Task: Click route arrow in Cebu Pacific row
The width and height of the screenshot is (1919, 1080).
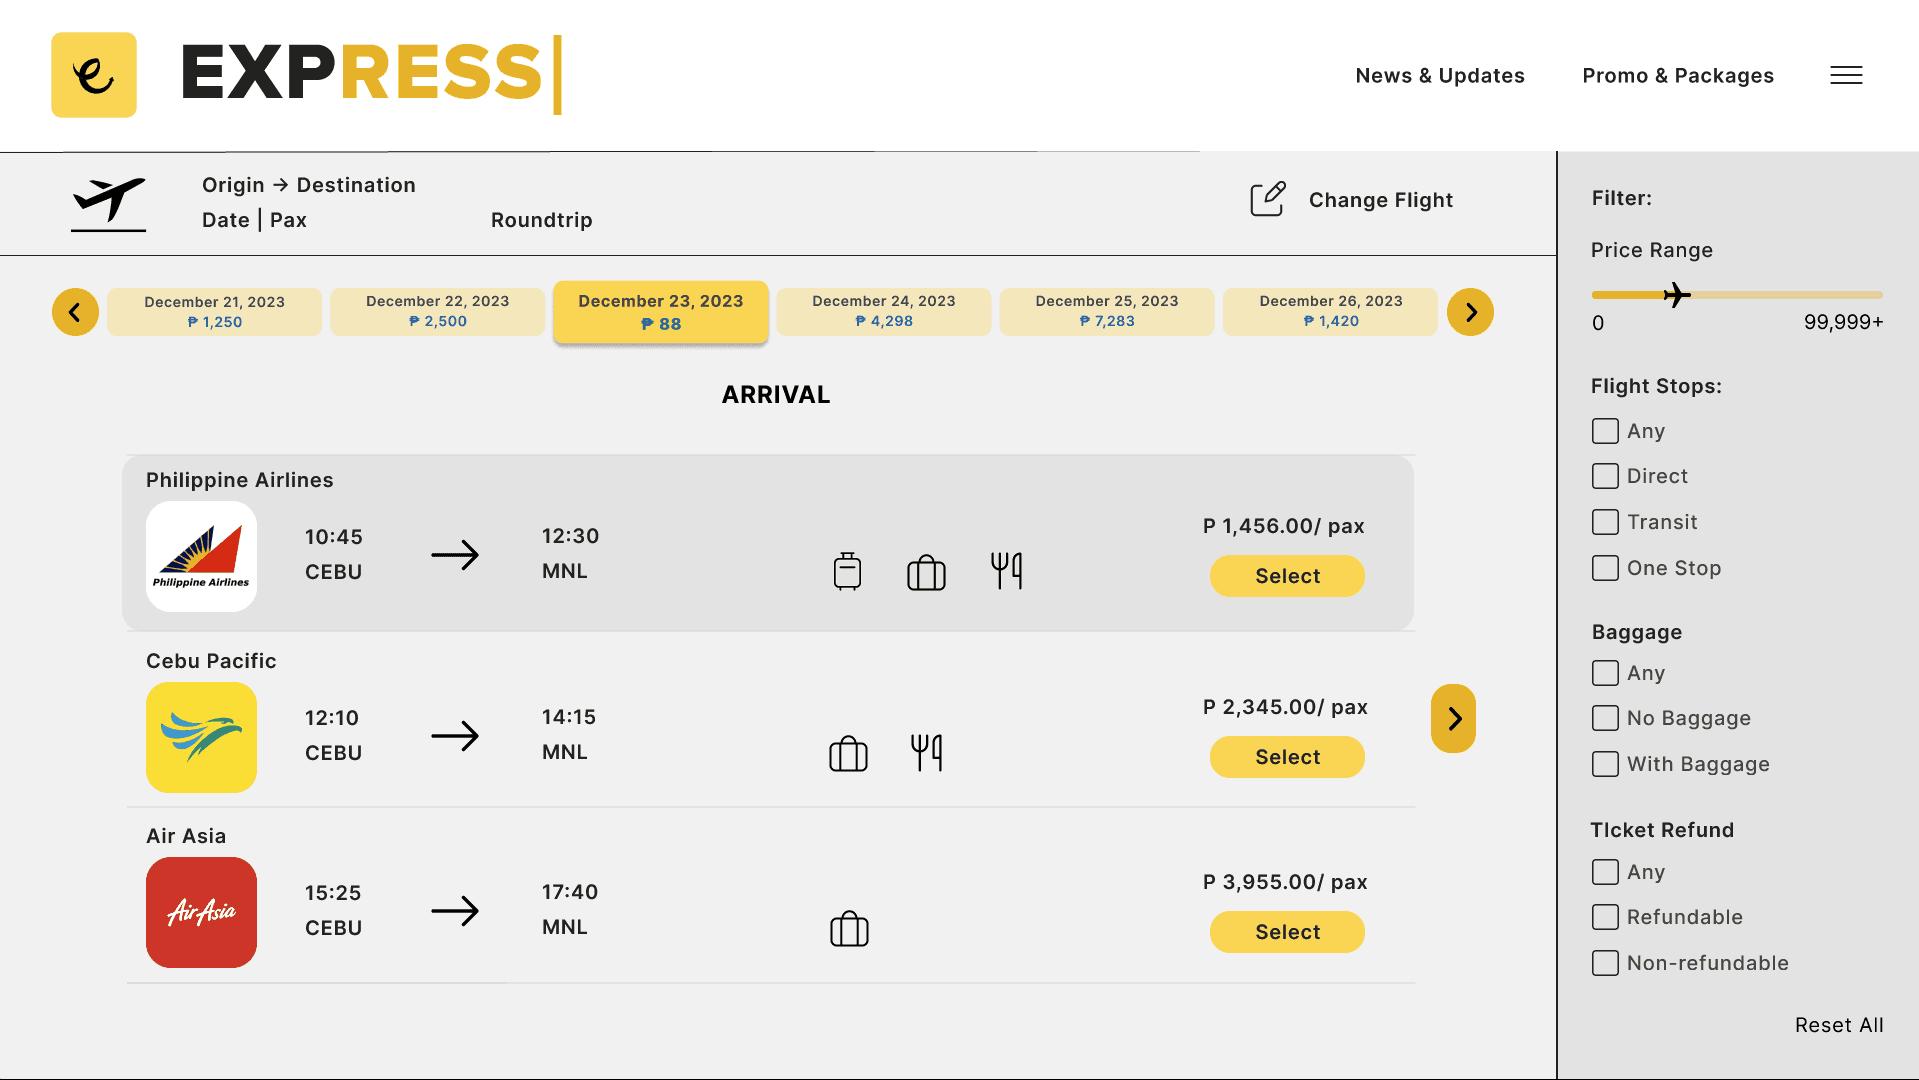Action: coord(455,736)
